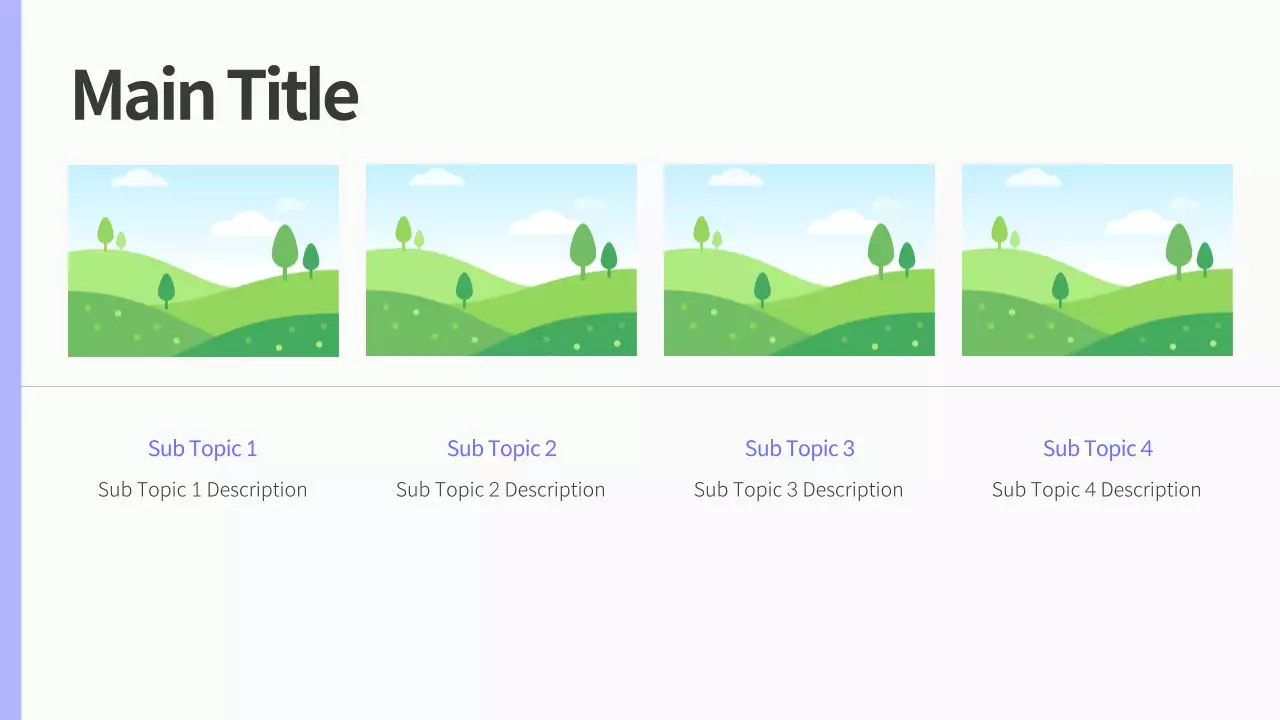Click the tallest tree in the fourth image

tap(1179, 246)
